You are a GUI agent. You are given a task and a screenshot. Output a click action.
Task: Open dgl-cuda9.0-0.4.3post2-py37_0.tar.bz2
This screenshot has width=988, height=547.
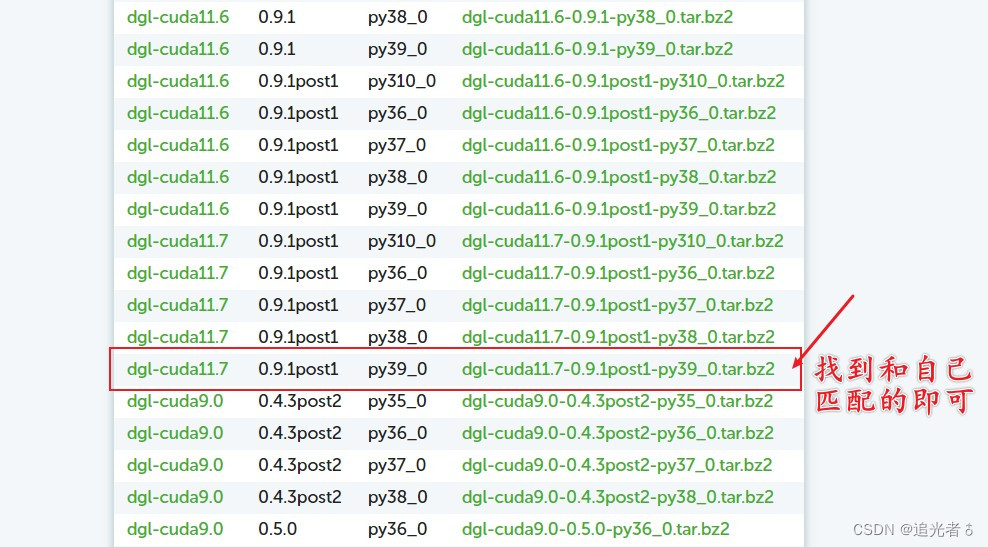pos(617,466)
